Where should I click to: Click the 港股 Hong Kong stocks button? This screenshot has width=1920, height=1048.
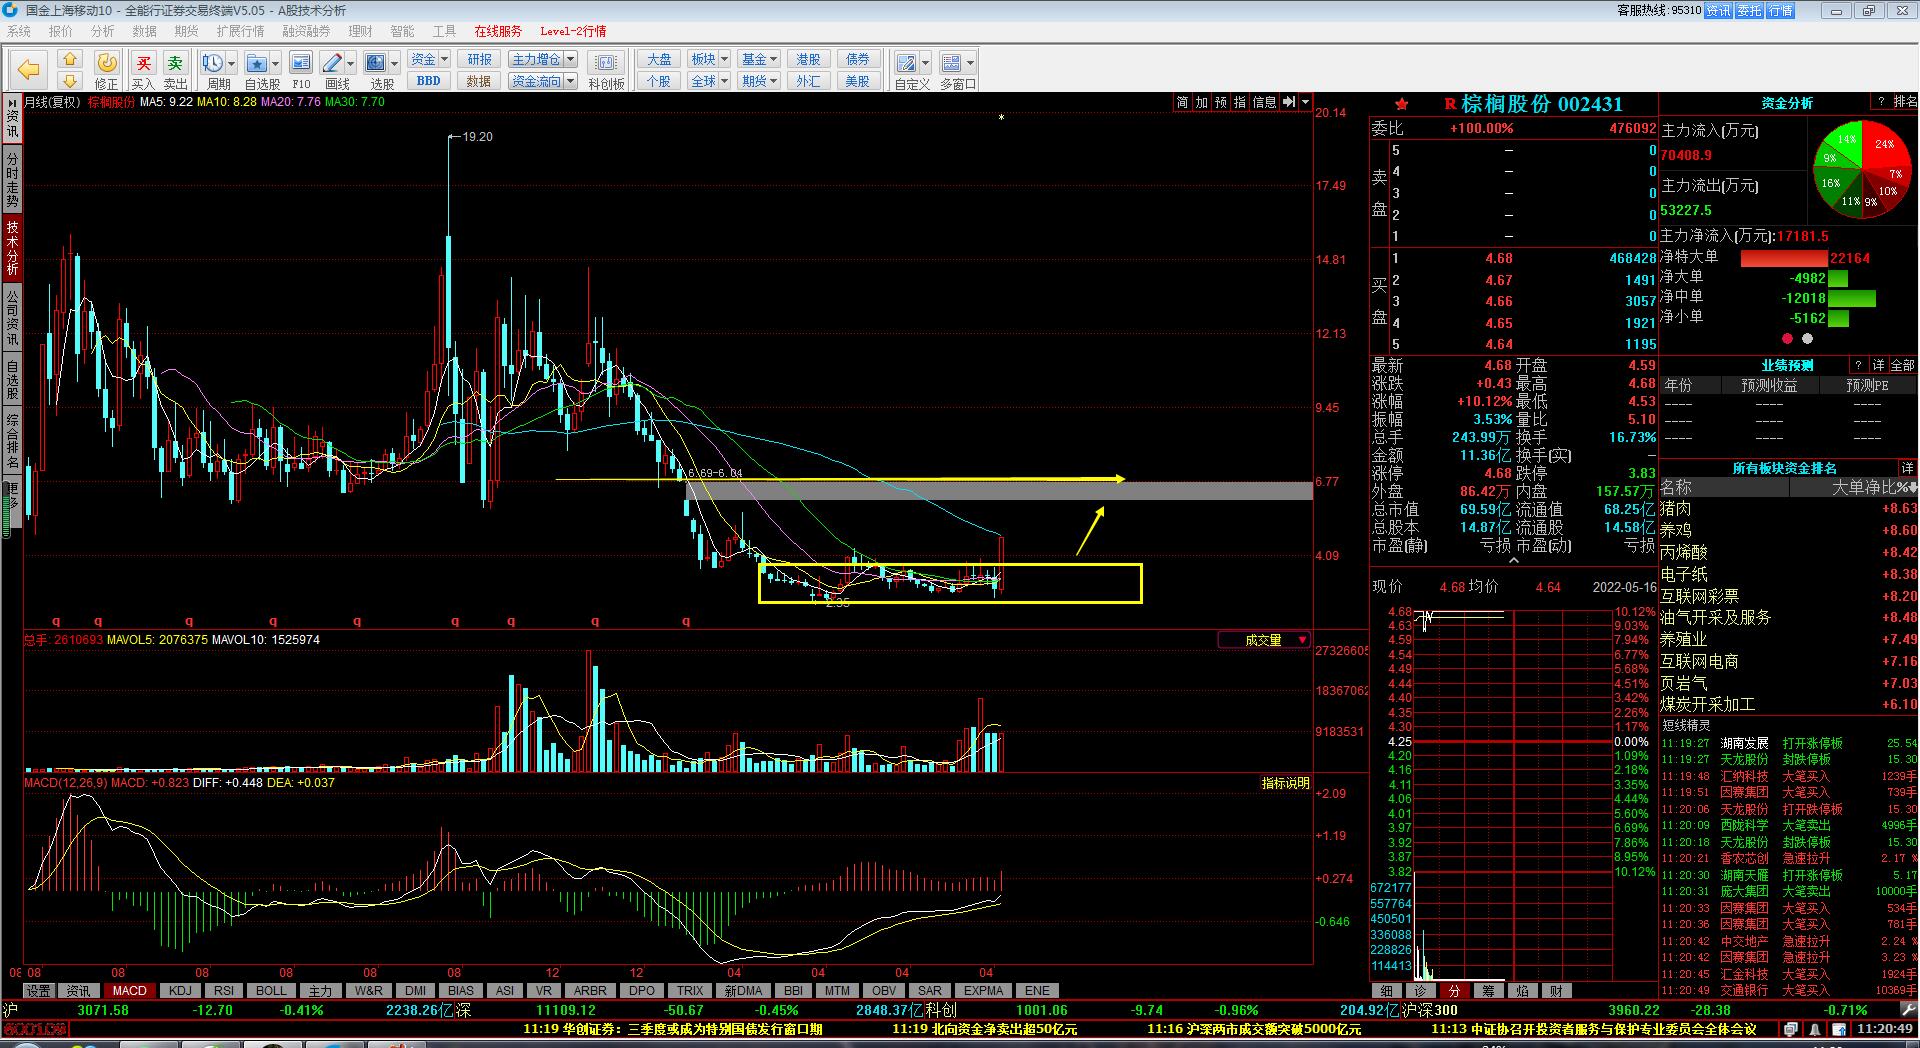(808, 59)
